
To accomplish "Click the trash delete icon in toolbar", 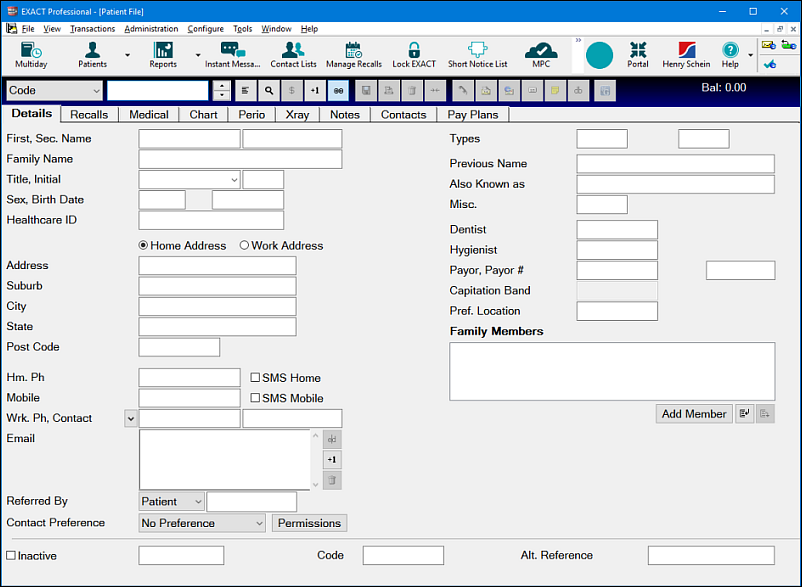I will click(x=412, y=91).
